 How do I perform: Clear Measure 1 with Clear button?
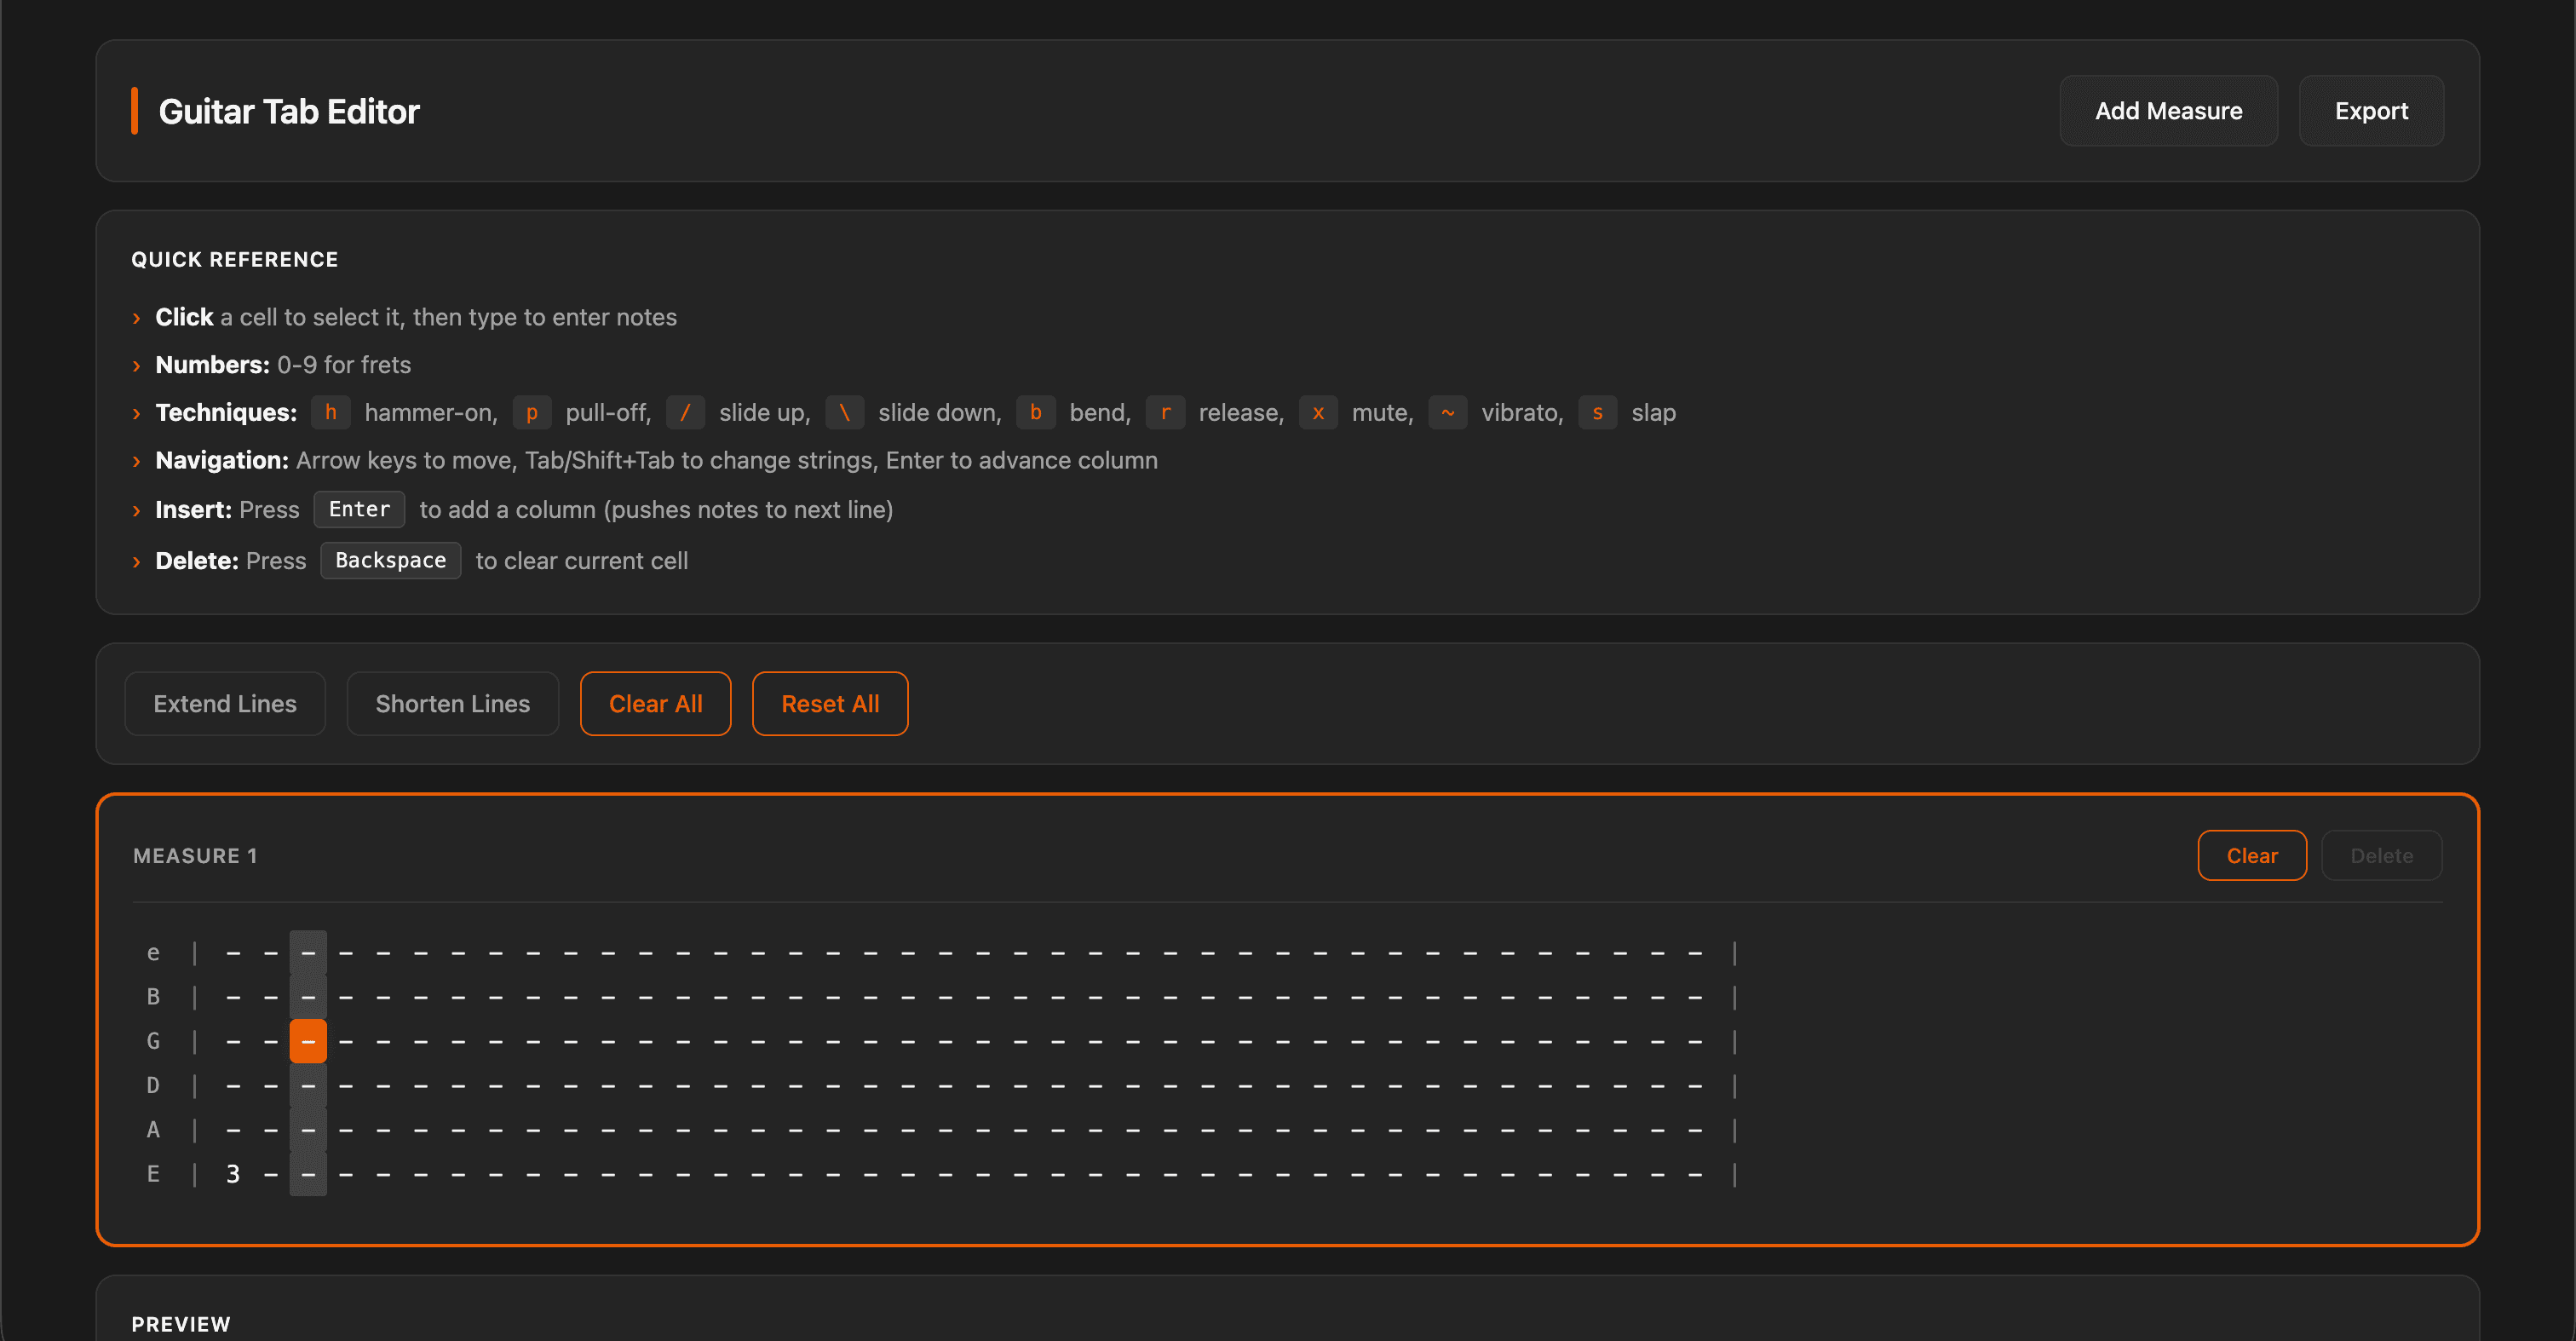[x=2251, y=856]
